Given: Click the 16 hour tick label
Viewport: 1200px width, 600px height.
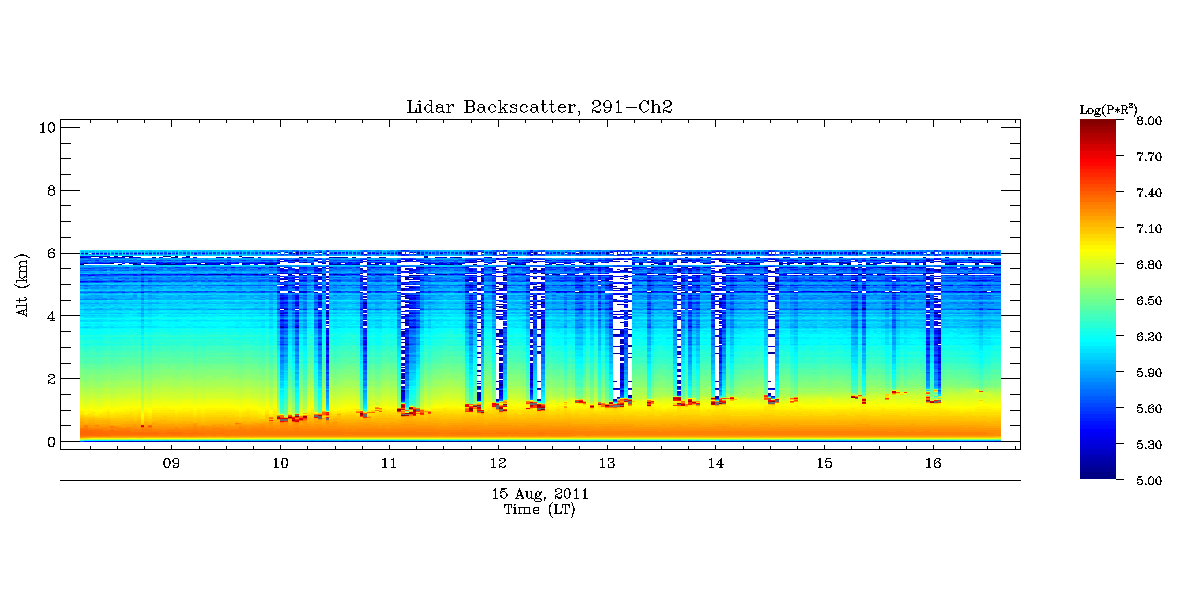Looking at the screenshot, I should point(934,464).
